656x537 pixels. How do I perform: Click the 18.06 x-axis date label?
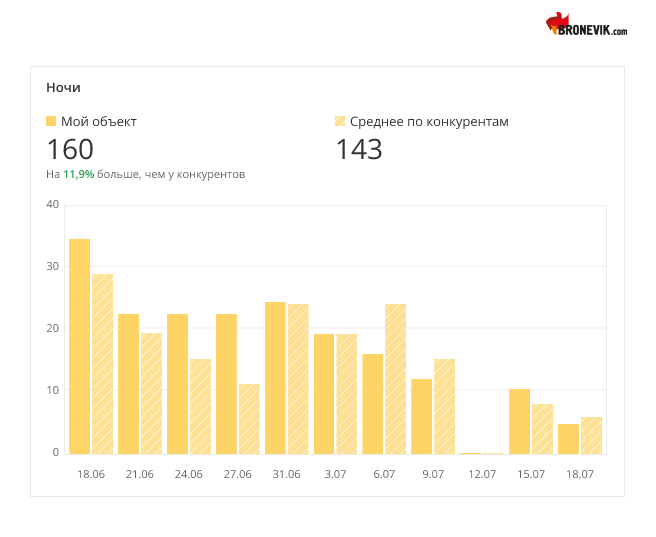click(x=91, y=475)
